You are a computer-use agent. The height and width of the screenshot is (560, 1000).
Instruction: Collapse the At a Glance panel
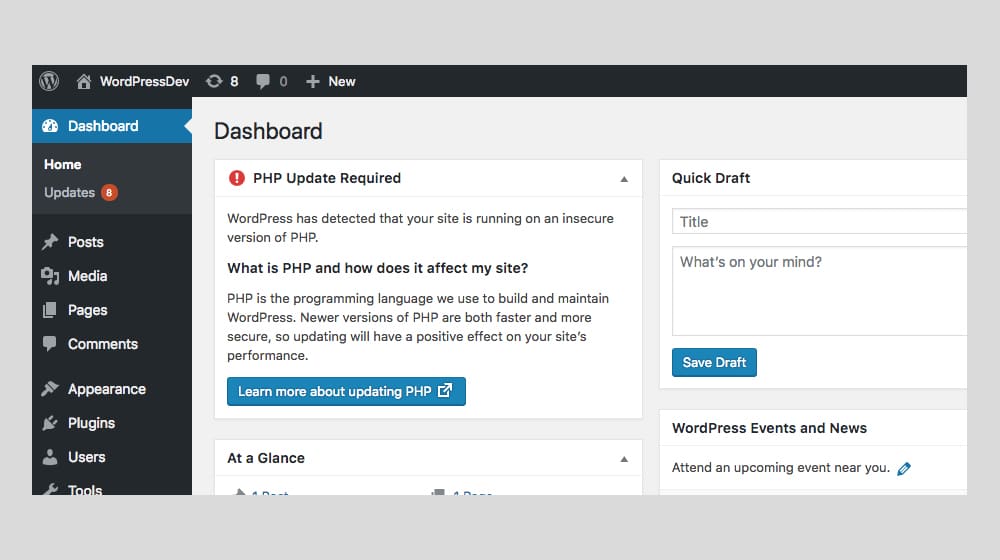click(624, 459)
